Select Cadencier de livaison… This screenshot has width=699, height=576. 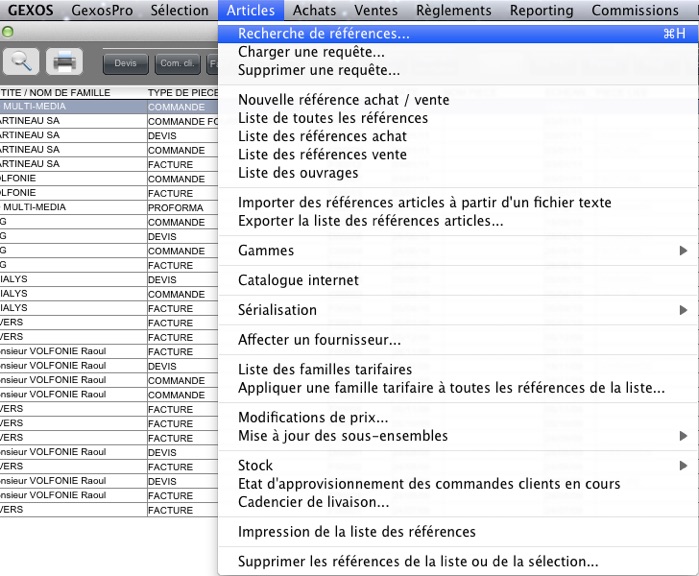tap(458, 502)
